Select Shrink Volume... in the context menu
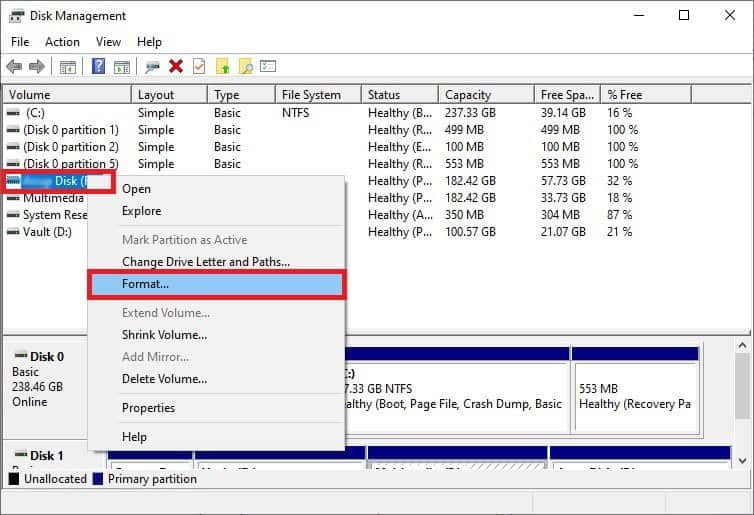The image size is (754, 515). pos(216,335)
